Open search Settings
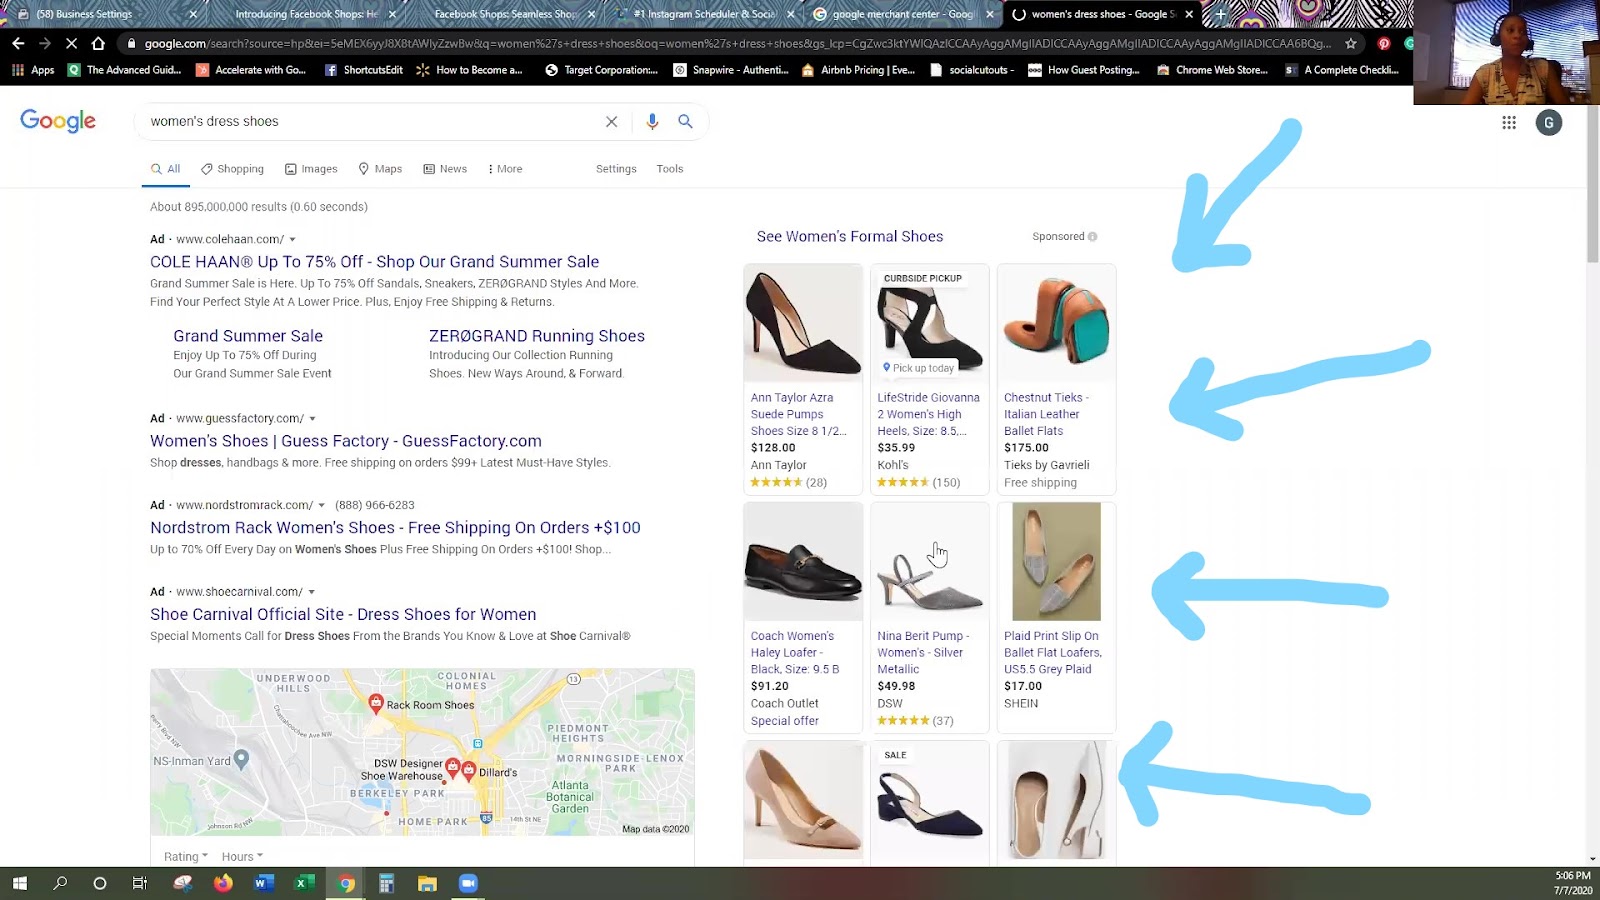This screenshot has width=1600, height=900. (616, 169)
